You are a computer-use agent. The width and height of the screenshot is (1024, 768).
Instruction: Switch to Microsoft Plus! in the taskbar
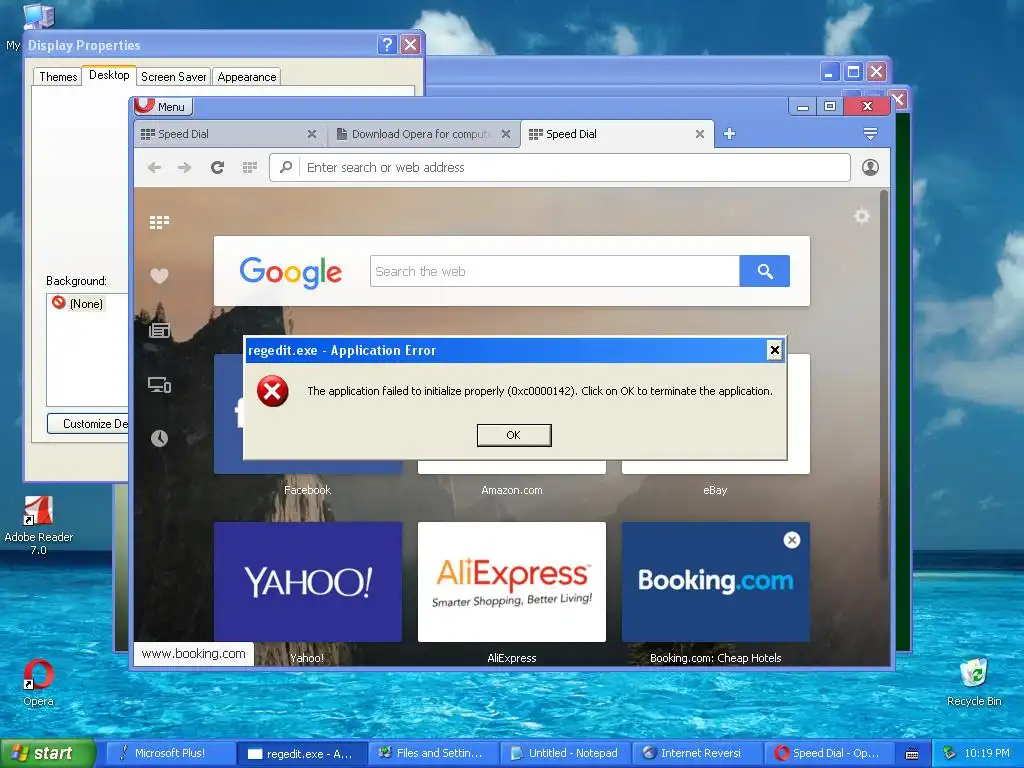(170, 753)
